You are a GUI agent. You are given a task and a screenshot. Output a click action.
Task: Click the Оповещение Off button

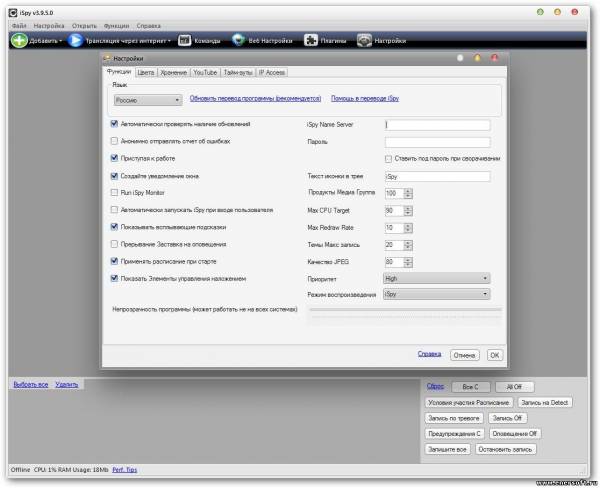click(x=515, y=434)
